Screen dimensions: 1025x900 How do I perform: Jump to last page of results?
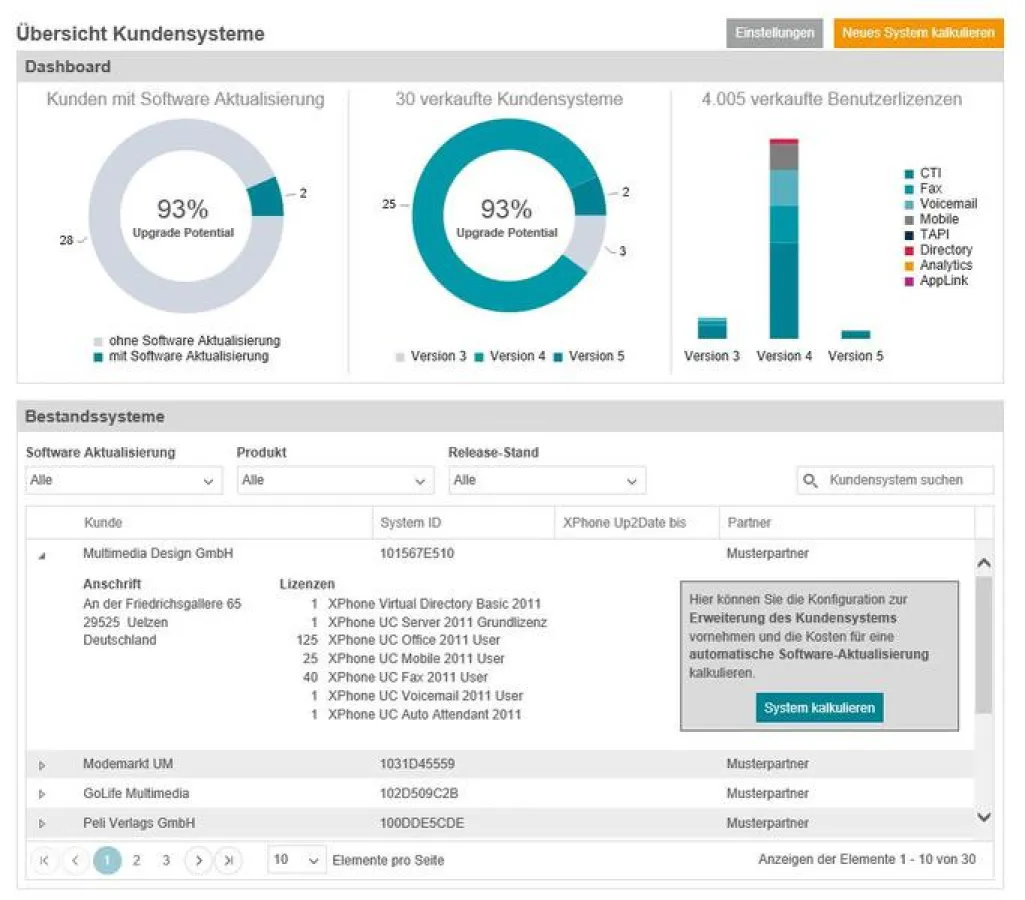coord(229,860)
